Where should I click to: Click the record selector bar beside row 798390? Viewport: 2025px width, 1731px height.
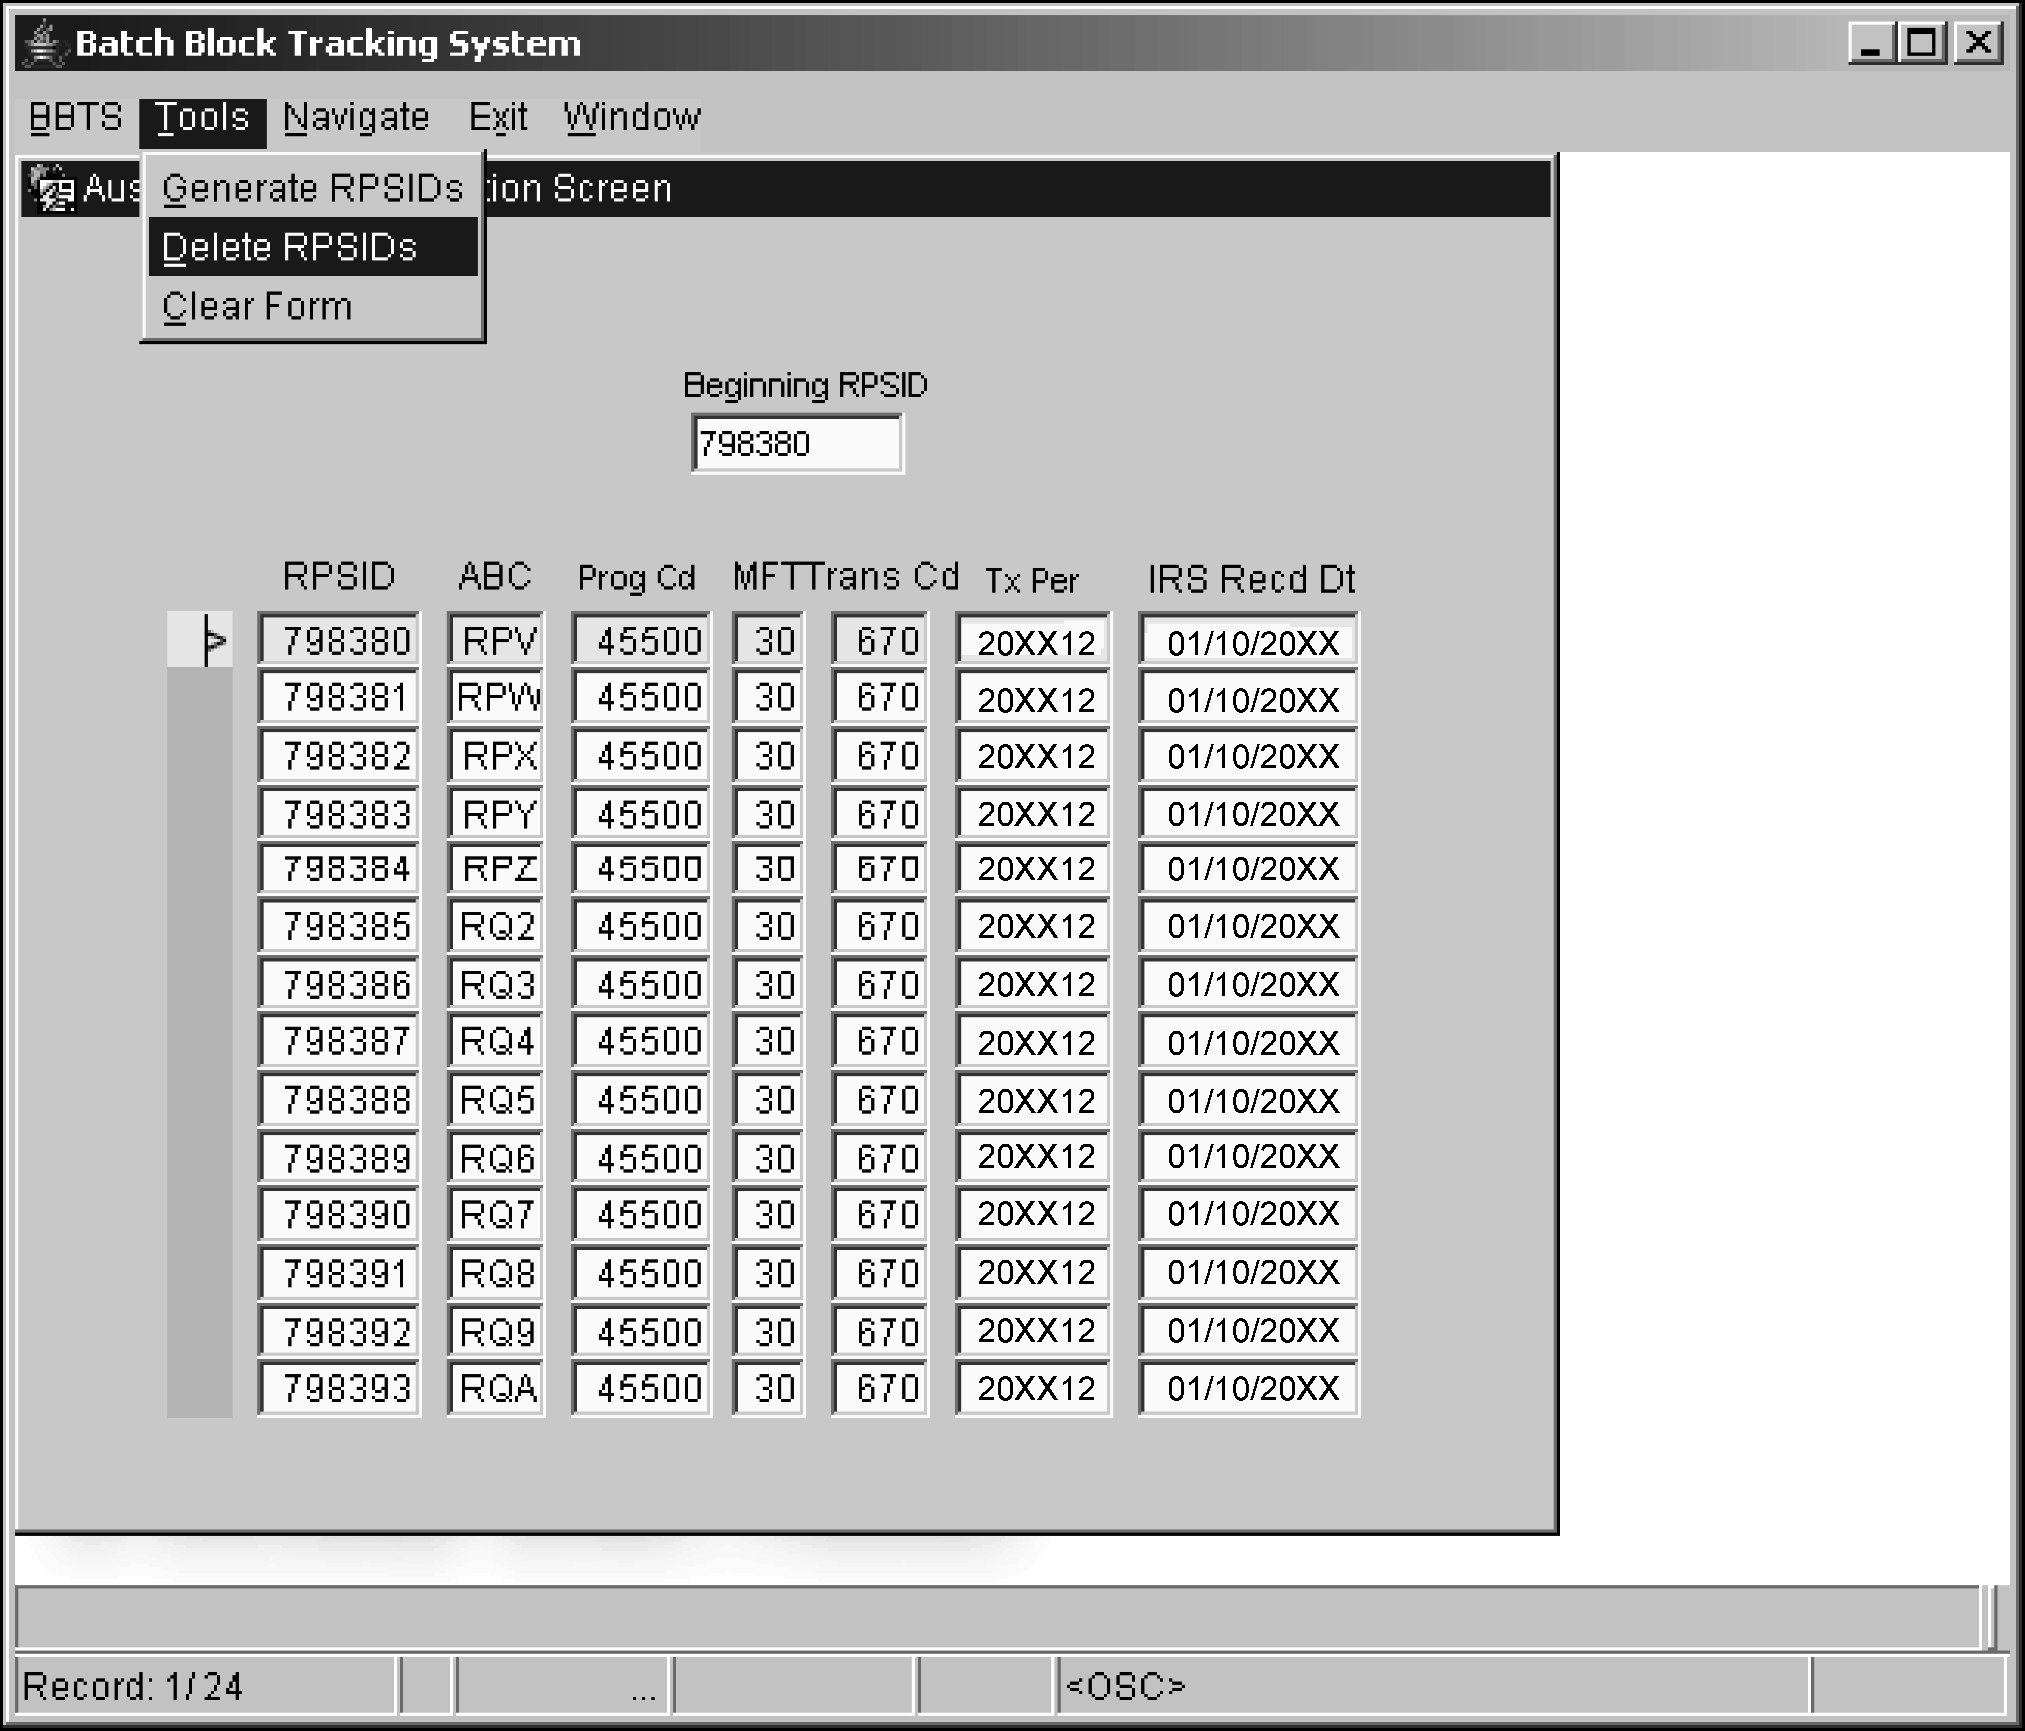(x=199, y=1214)
